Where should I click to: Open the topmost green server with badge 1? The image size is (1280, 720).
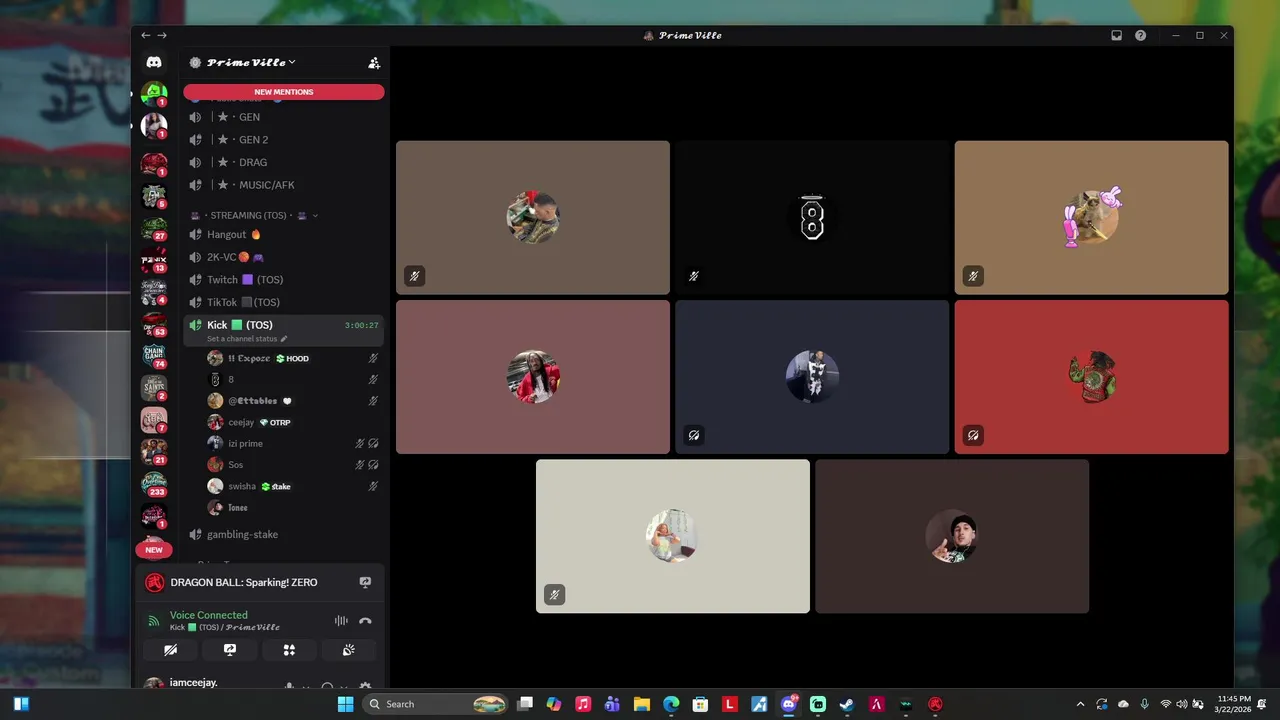154,94
